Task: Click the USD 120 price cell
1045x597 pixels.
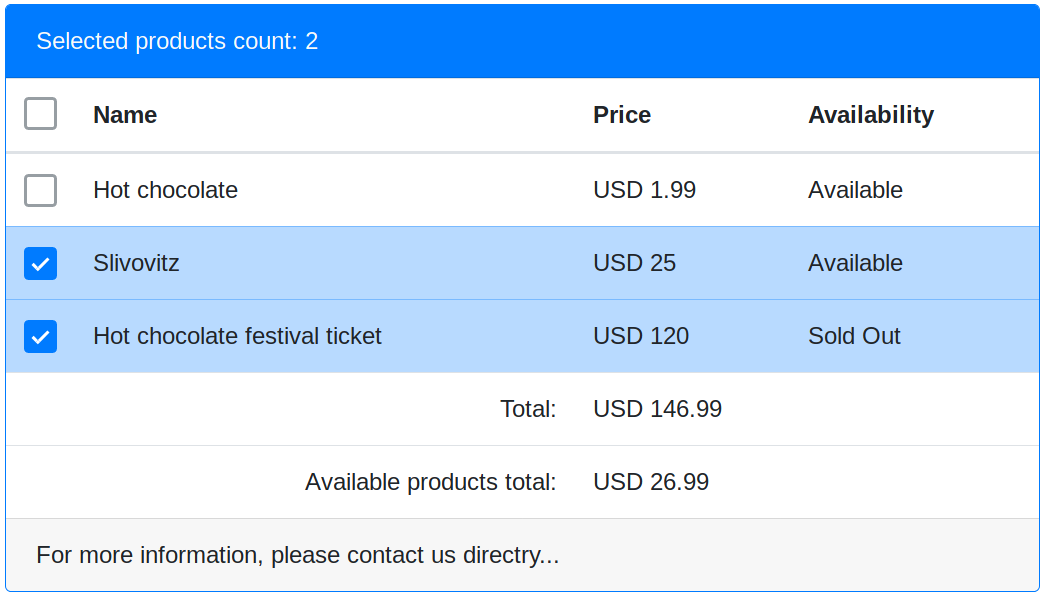Action: click(640, 336)
